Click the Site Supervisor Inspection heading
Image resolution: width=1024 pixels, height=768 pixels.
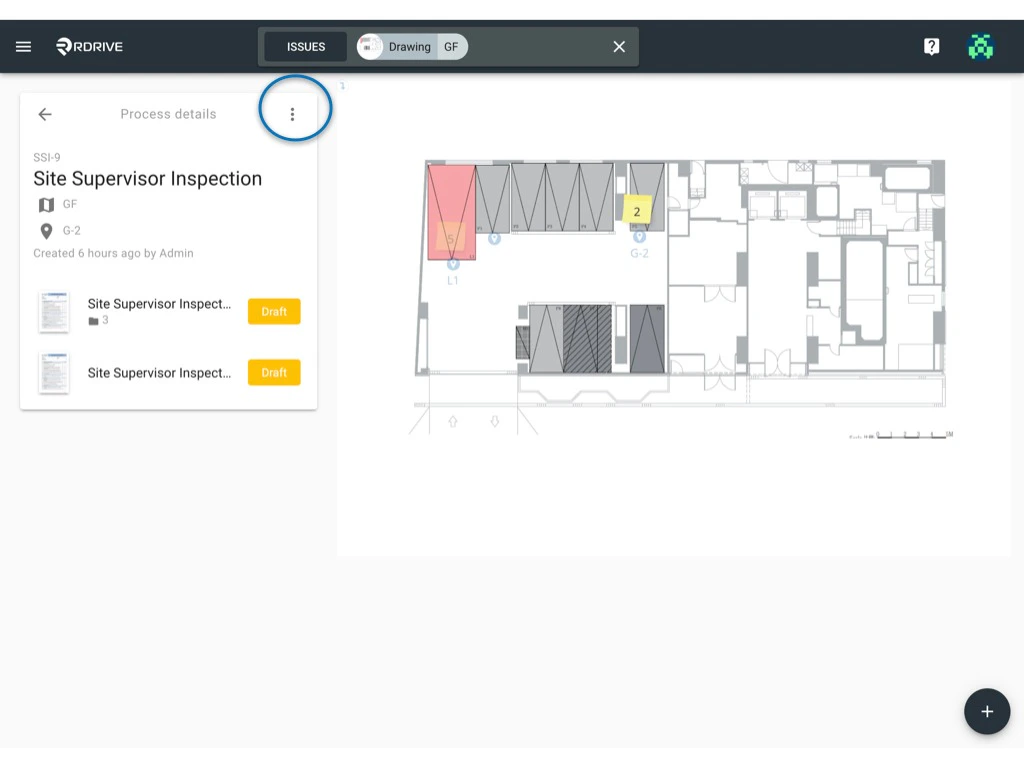point(148,178)
